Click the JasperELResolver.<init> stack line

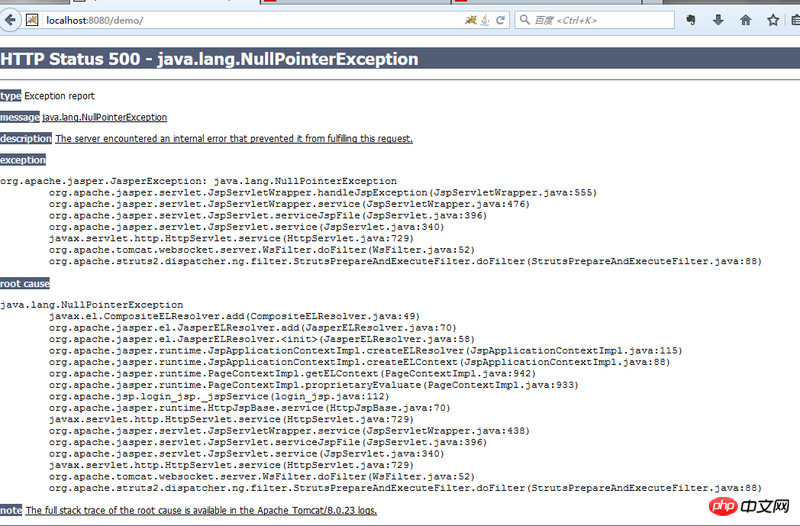click(x=262, y=339)
